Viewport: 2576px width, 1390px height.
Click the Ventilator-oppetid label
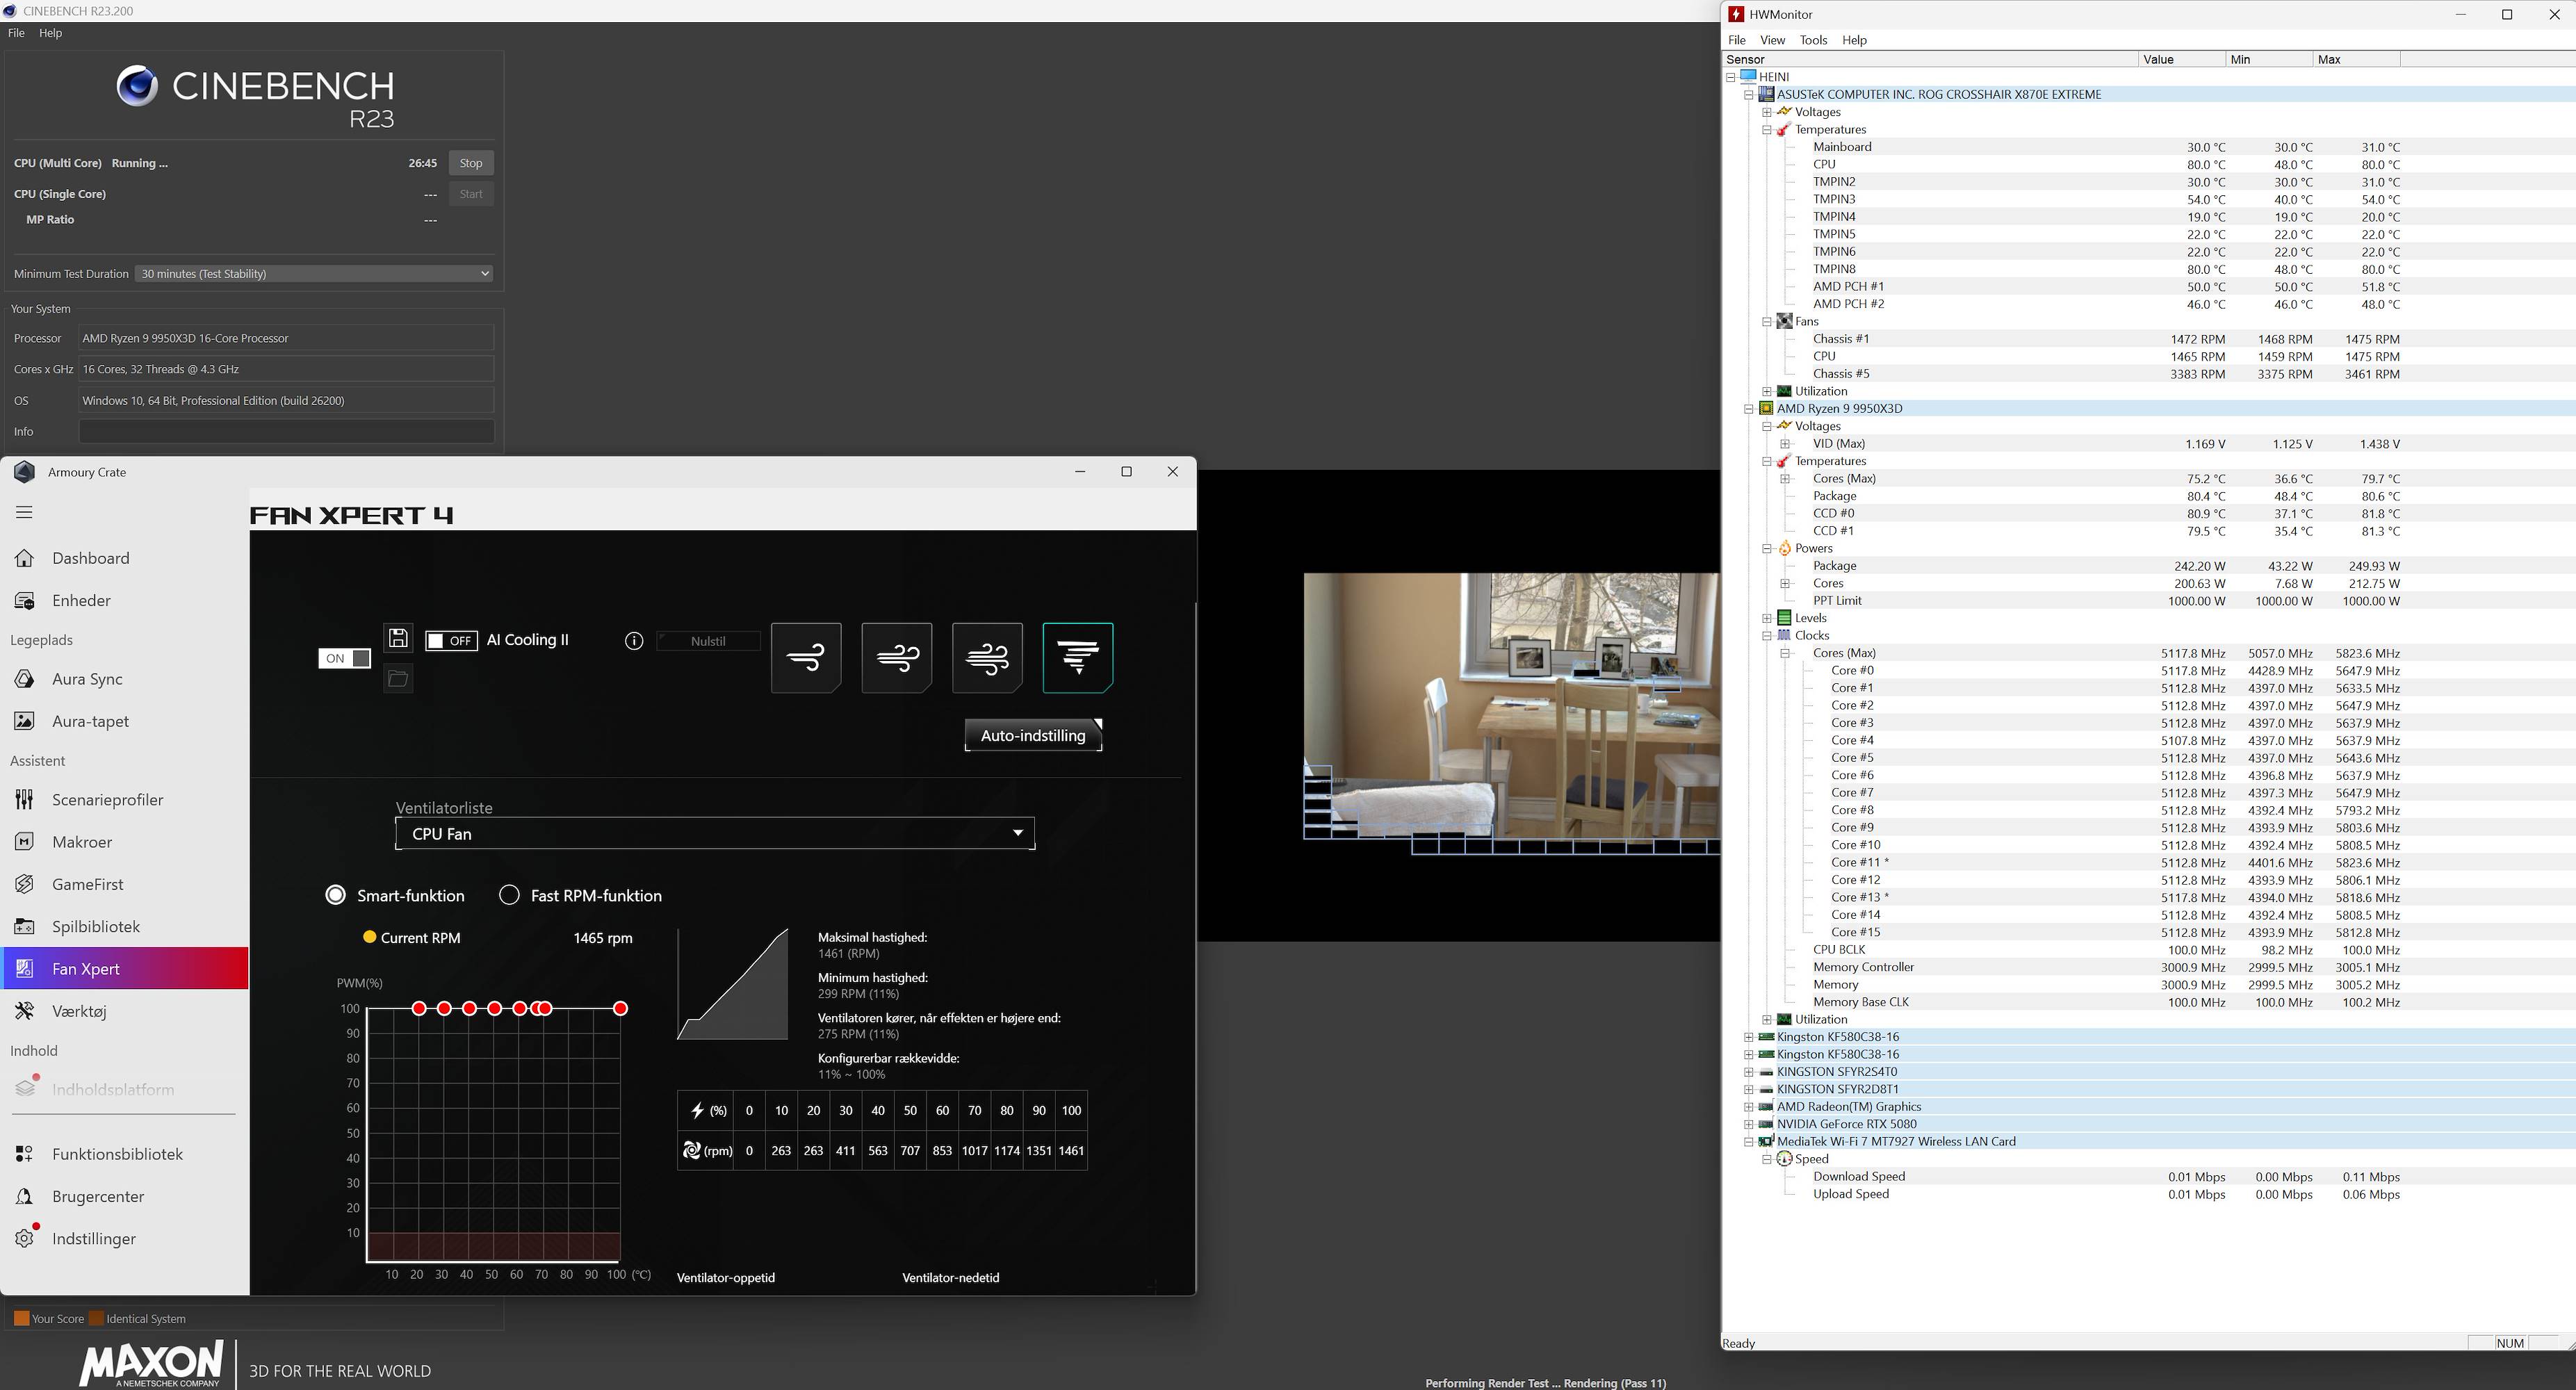726,1277
